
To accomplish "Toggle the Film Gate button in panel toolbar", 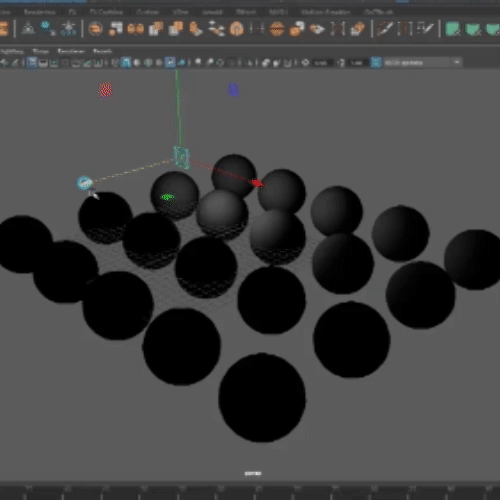I will coord(43,63).
